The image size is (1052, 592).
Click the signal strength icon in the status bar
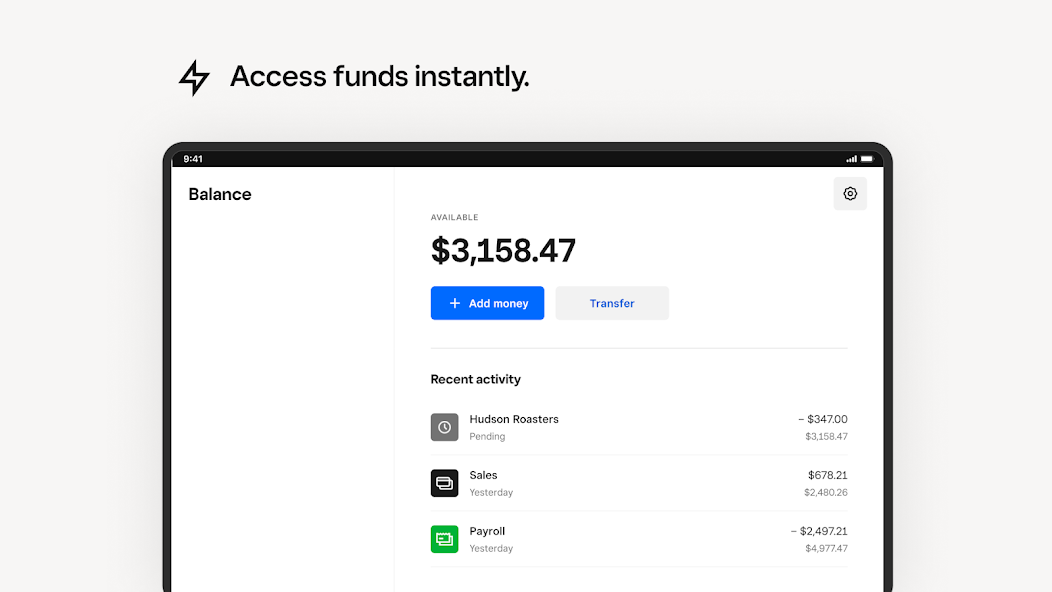(851, 159)
